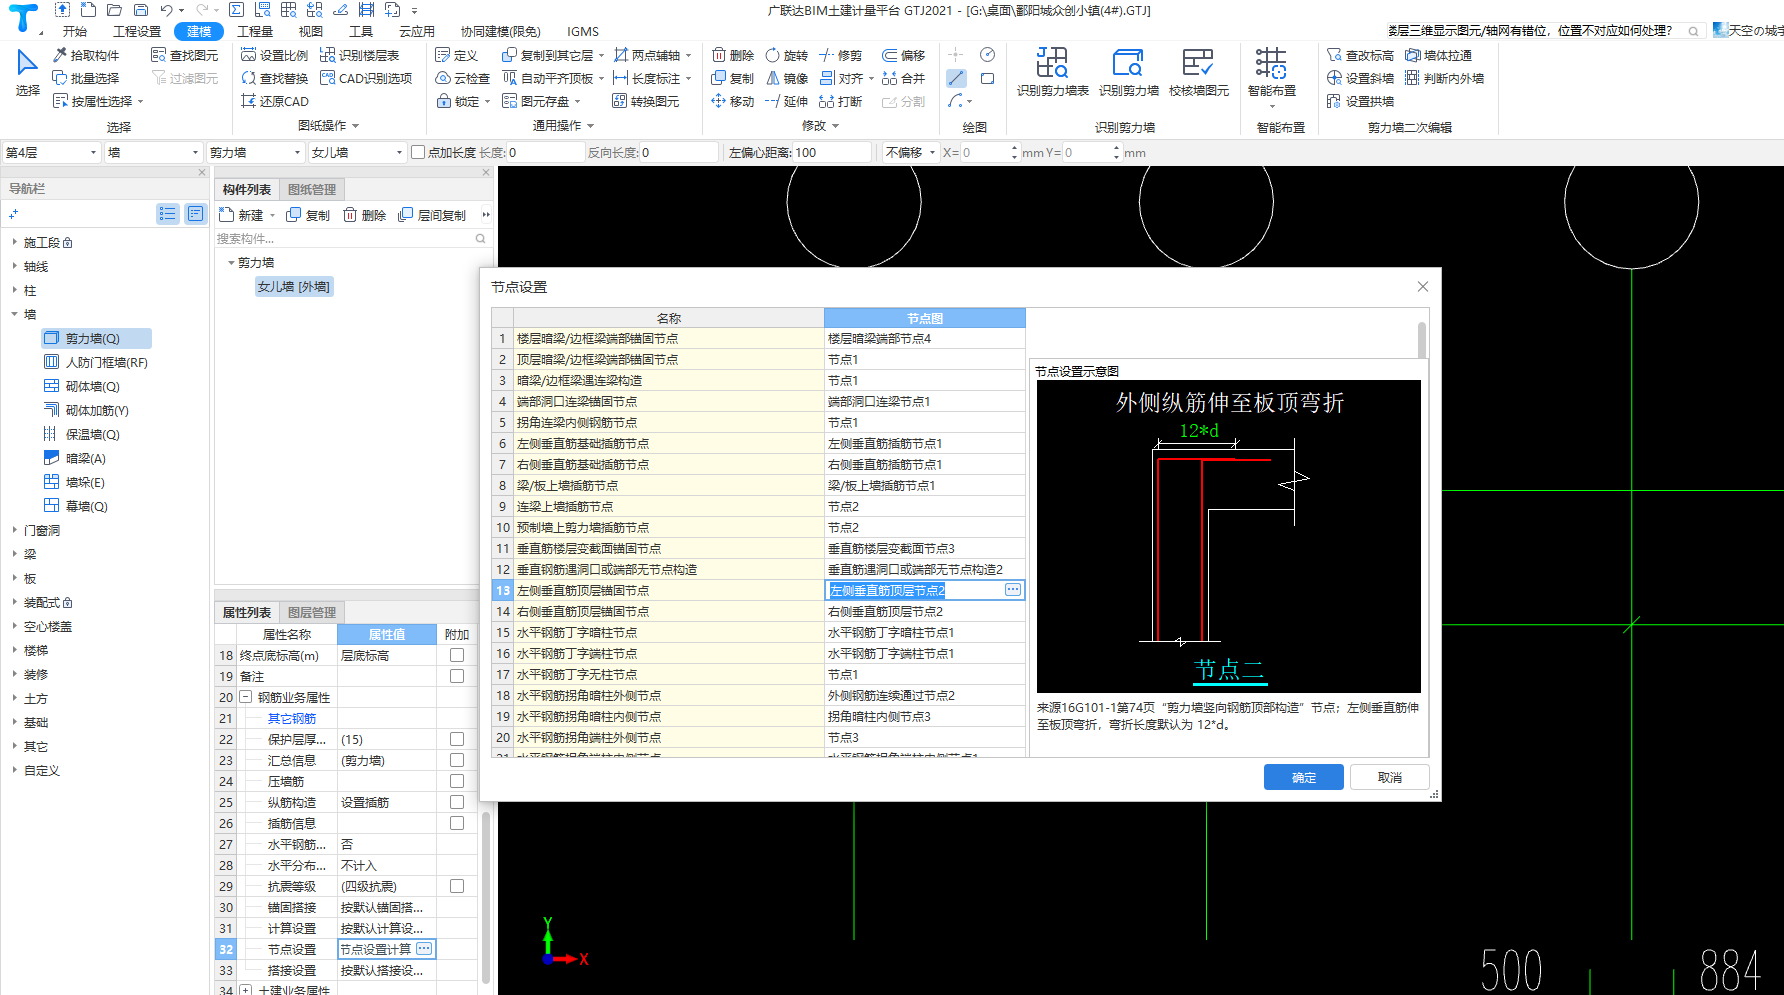Screen dimensions: 1784x995
Task: Select the 旋转 rotate tool
Action: click(787, 55)
